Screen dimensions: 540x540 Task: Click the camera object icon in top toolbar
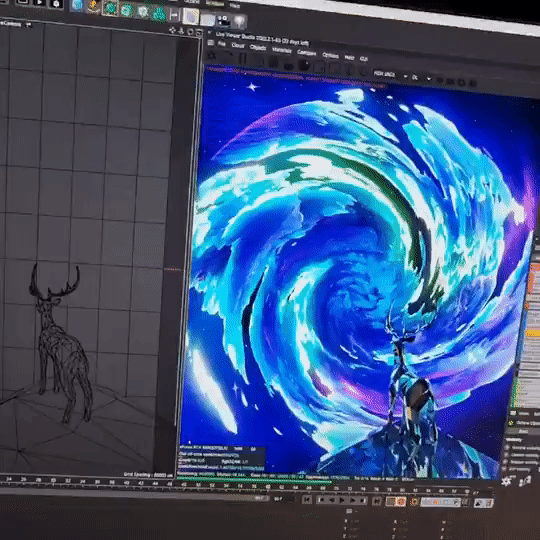pos(224,21)
